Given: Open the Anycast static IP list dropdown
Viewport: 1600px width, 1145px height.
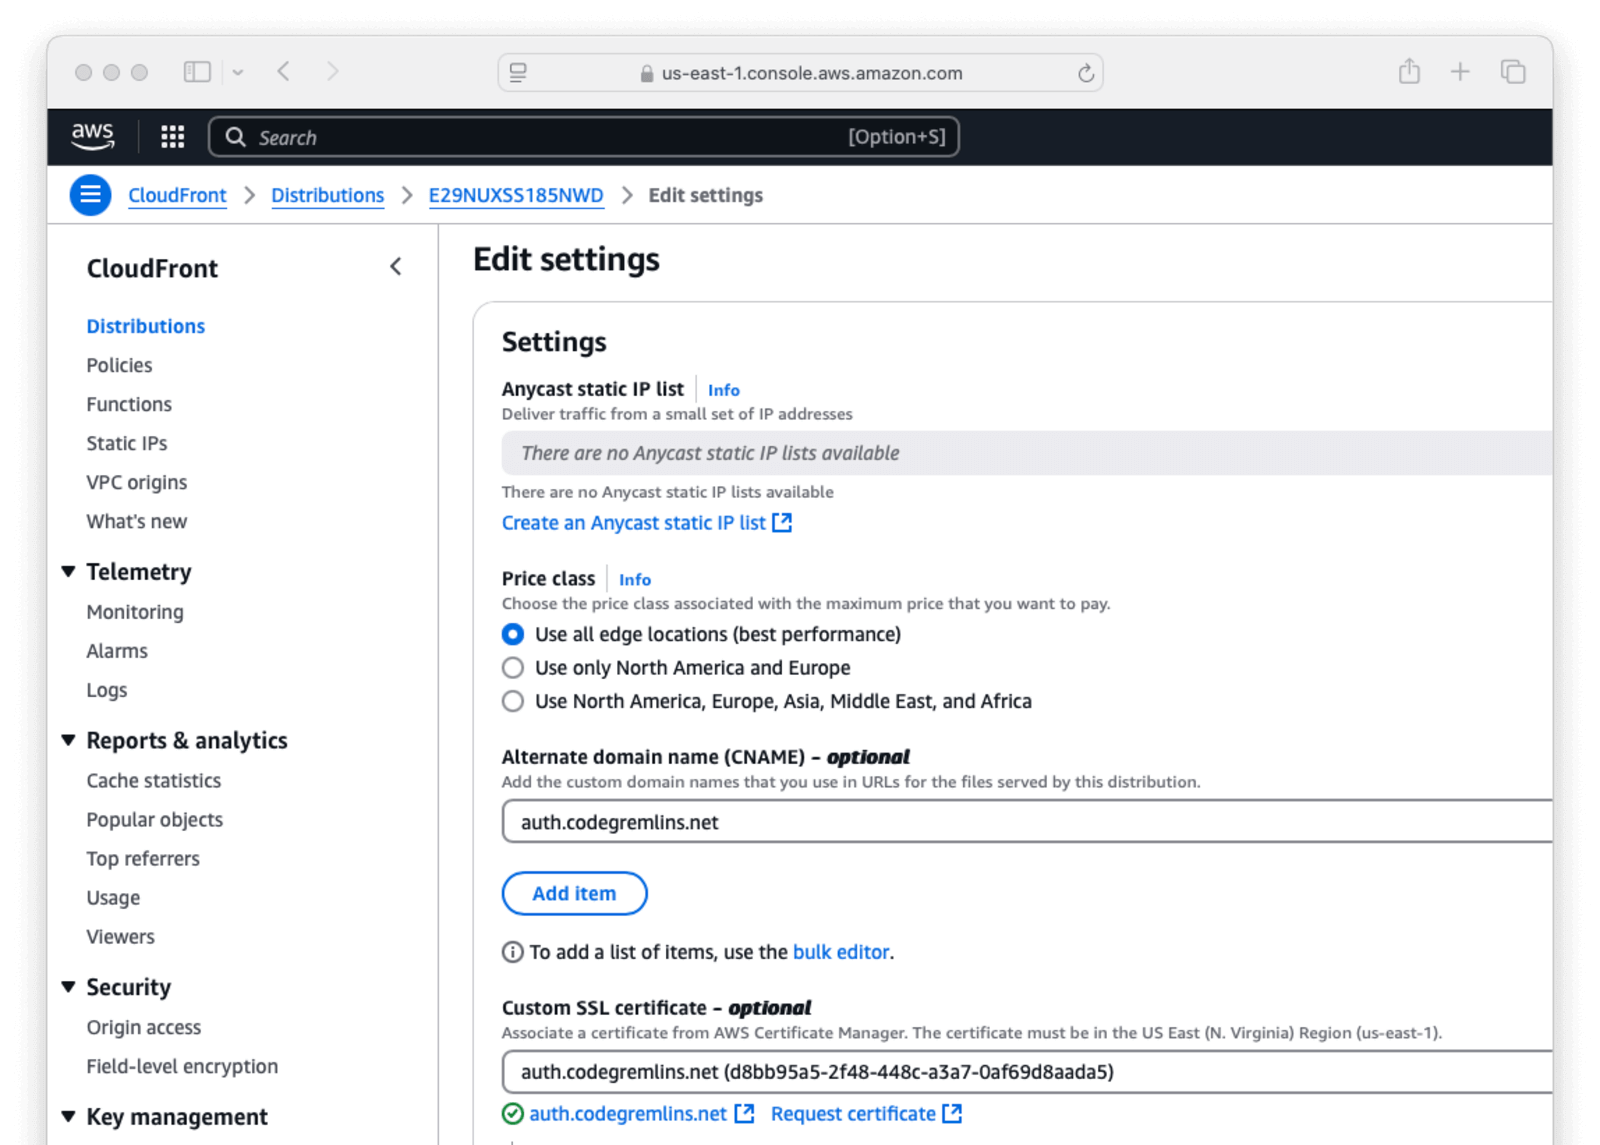Looking at the screenshot, I should coord(1027,453).
